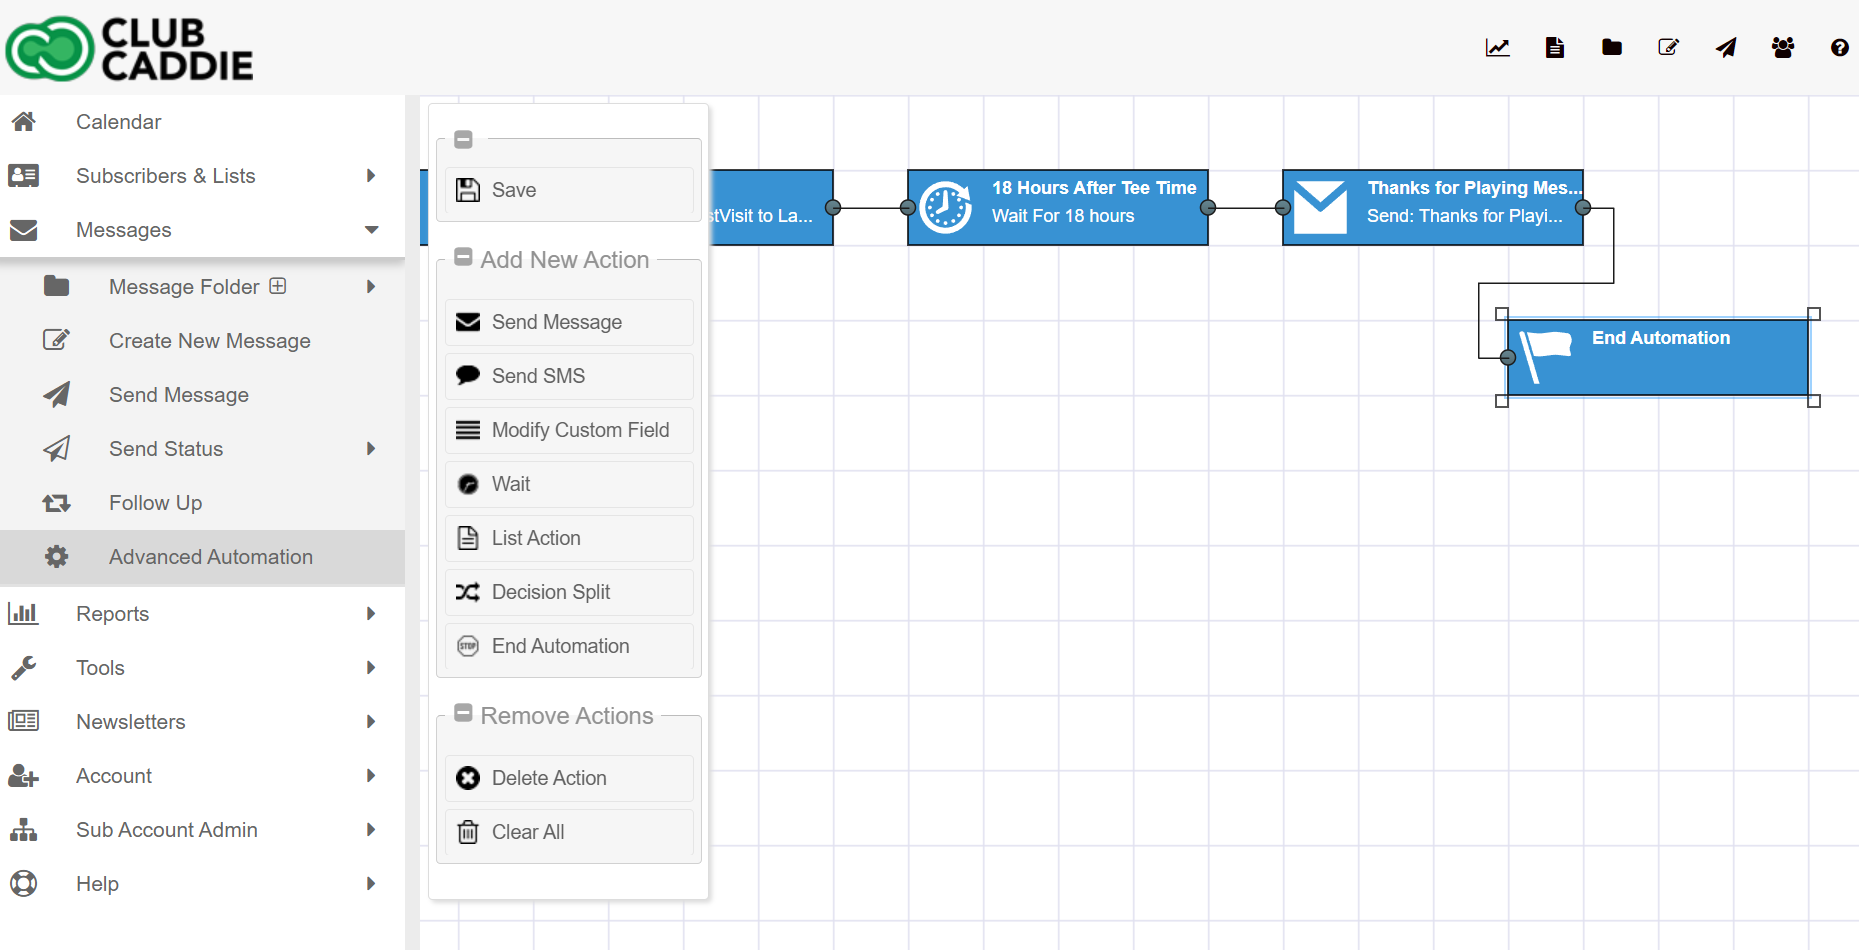Click the bar chart icon beside Reports
The width and height of the screenshot is (1859, 950).
pyautogui.click(x=23, y=613)
